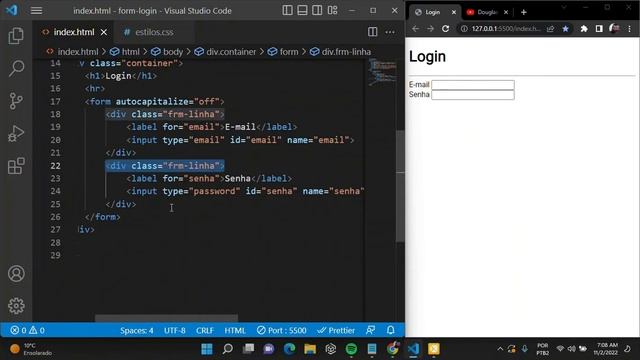The image size is (640, 360).
Task: Change indentation via Spaces: 4 status item
Action: [137, 330]
